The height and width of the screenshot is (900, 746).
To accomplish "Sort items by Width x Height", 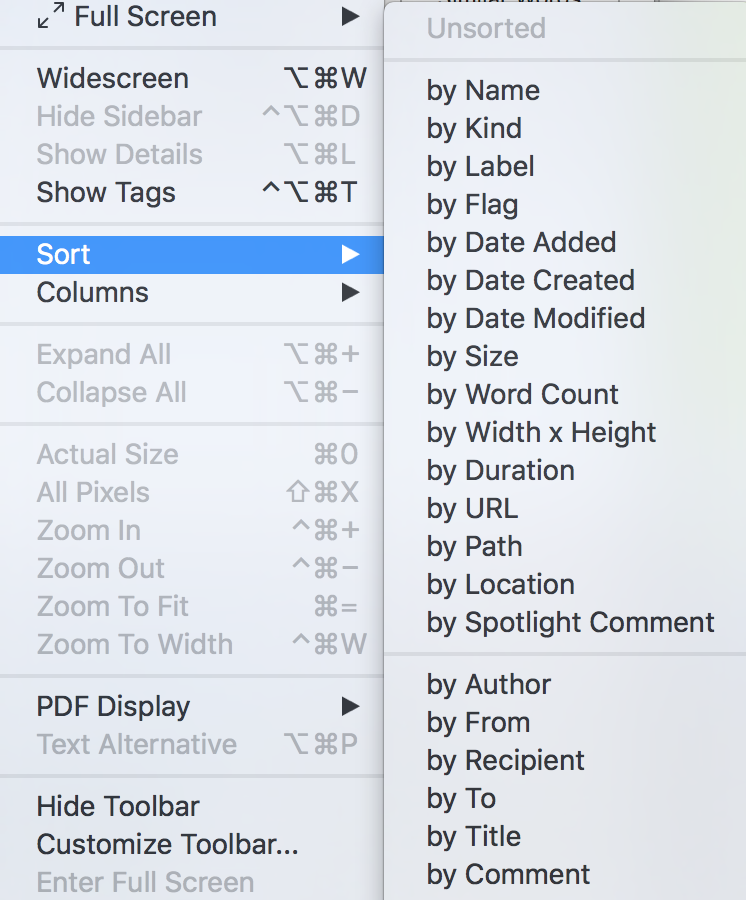I will pyautogui.click(x=565, y=432).
